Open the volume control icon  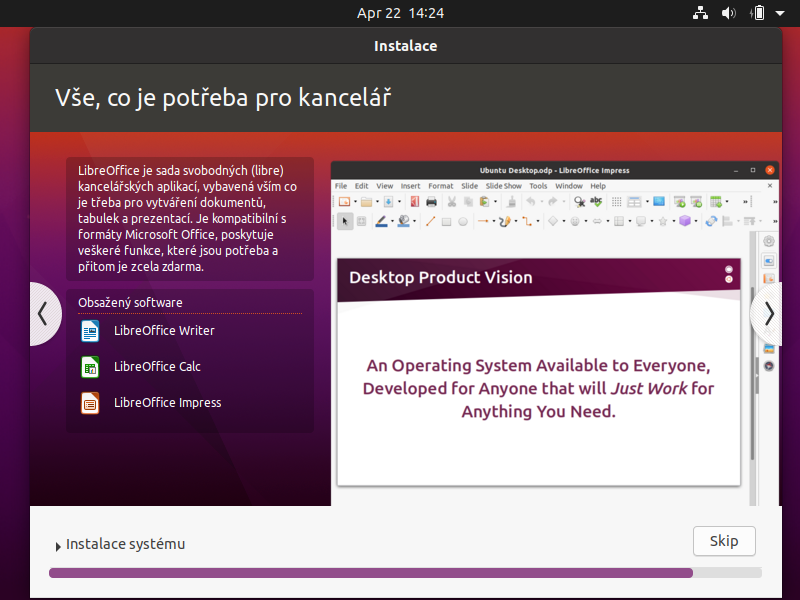pyautogui.click(x=729, y=13)
